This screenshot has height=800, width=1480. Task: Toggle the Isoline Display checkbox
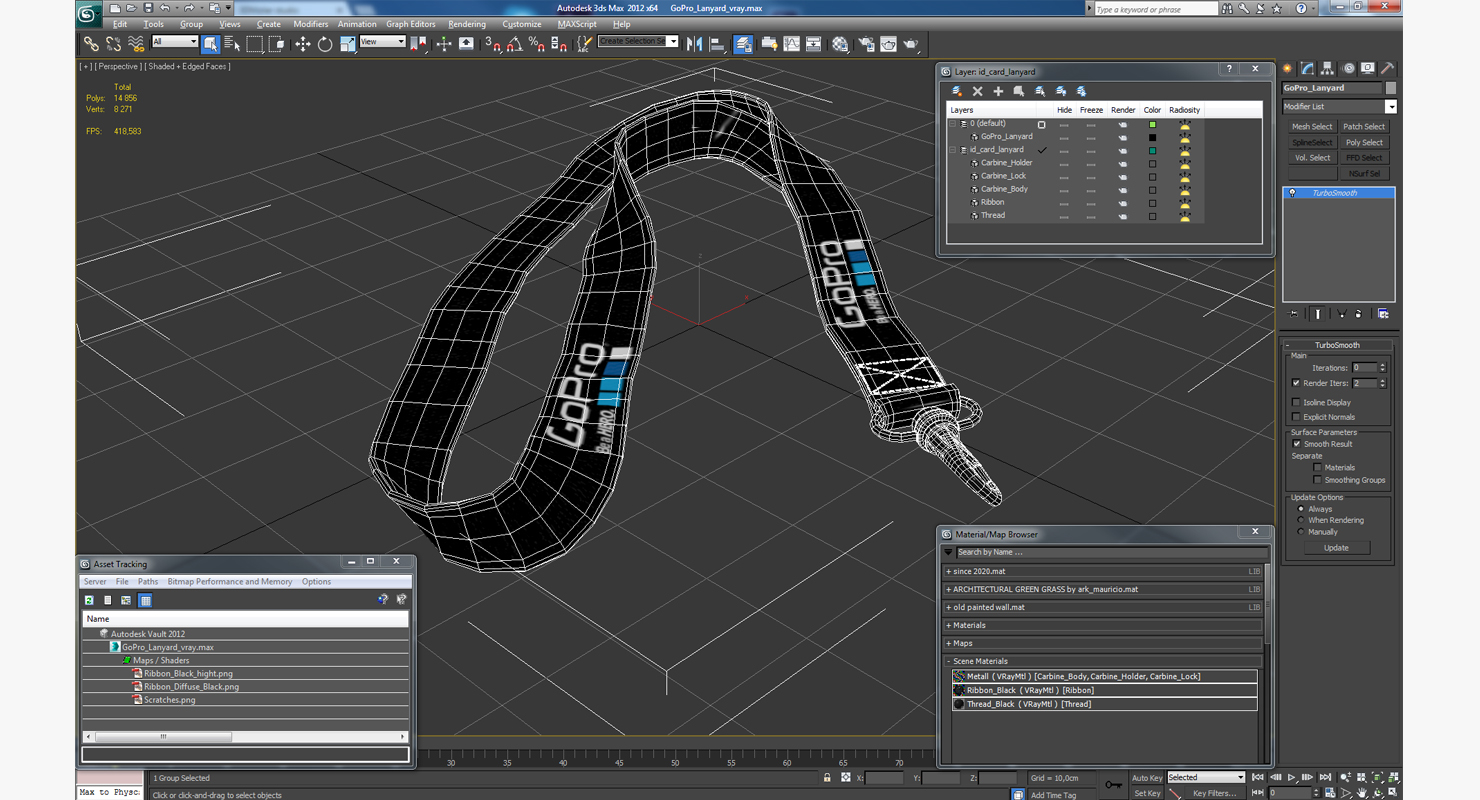(1296, 402)
